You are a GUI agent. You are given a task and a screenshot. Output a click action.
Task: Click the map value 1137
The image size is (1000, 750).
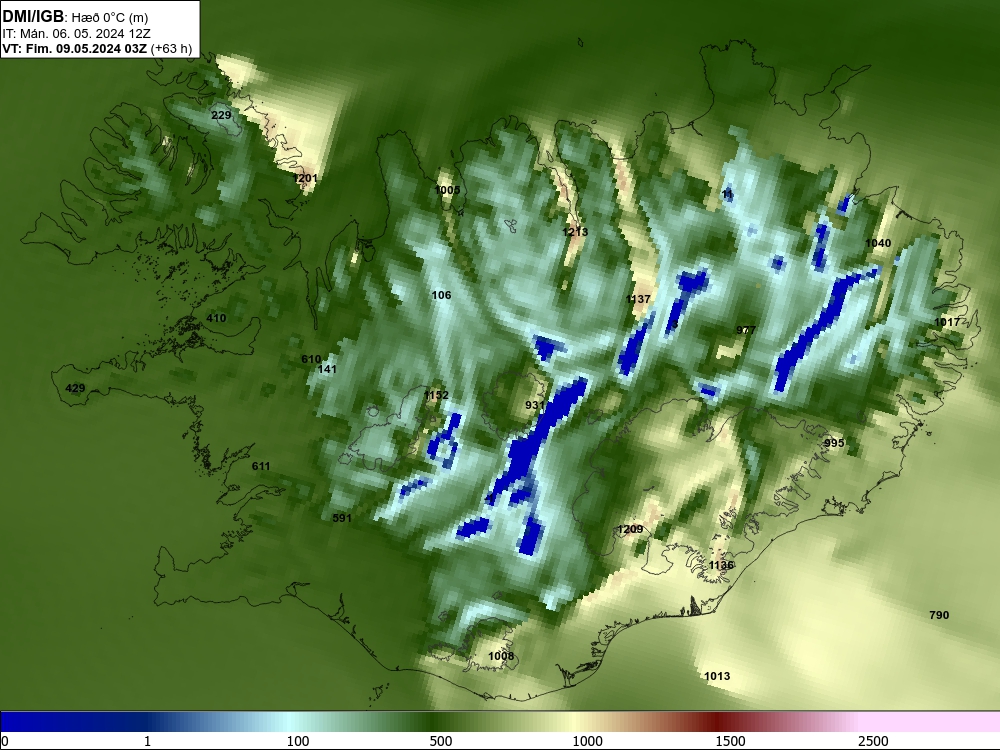[x=638, y=299]
